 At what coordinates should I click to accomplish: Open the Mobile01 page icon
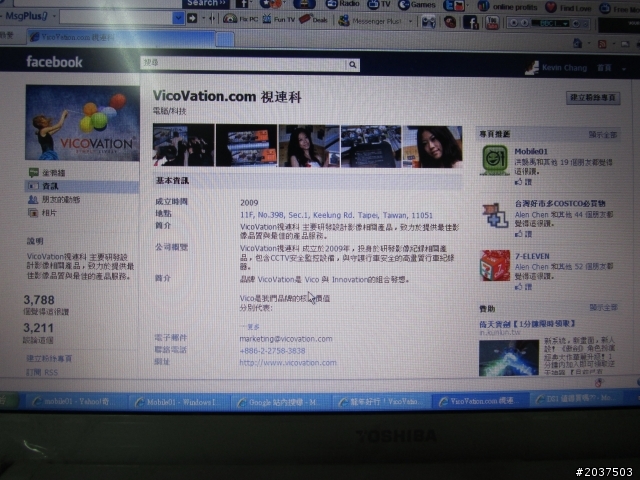point(495,160)
